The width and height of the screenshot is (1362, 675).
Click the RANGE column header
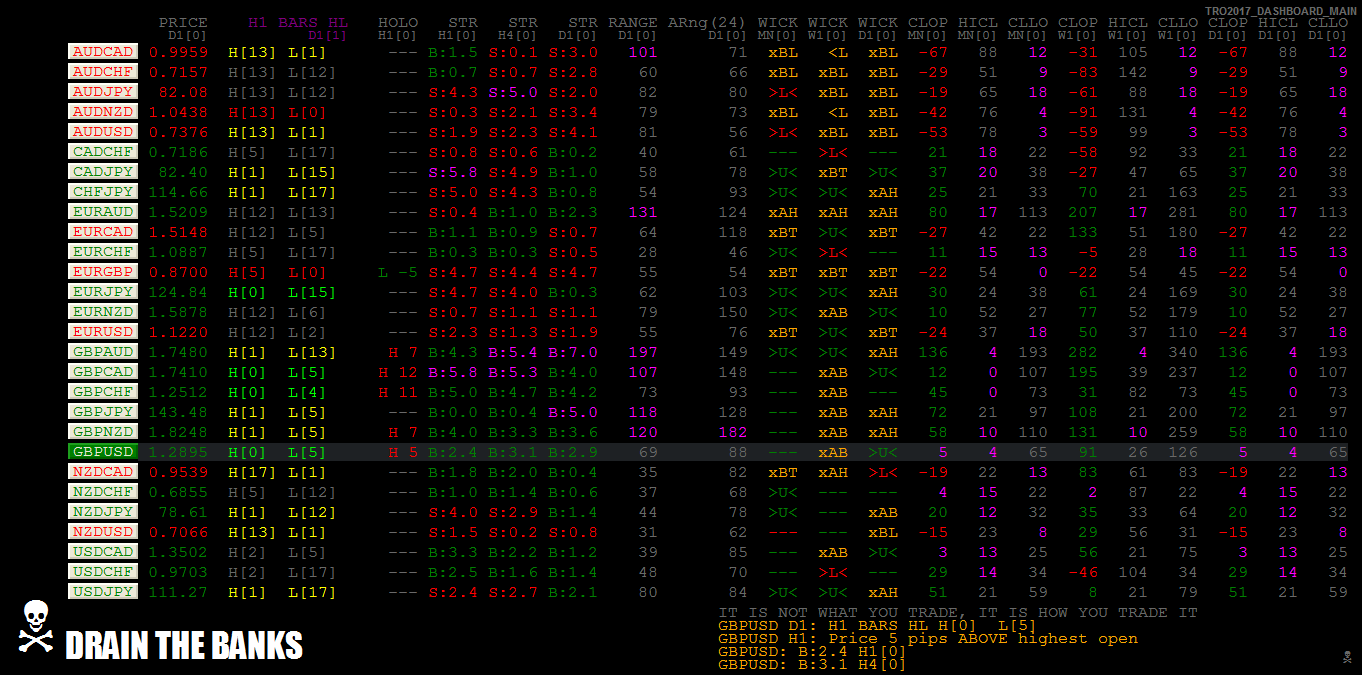point(633,23)
